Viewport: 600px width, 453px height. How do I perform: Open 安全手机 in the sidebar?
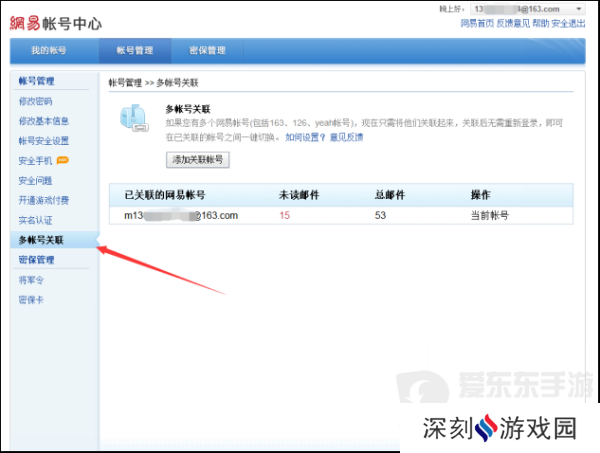[x=35, y=161]
